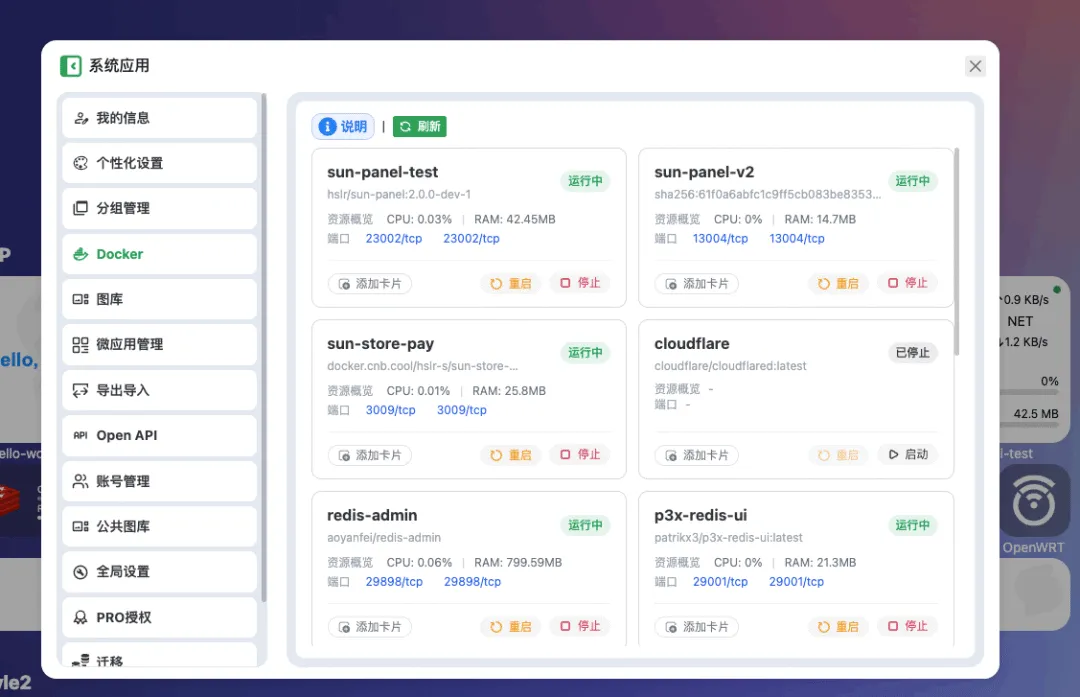Click the green app logo icon
Viewport: 1080px width, 697px height.
pos(71,66)
